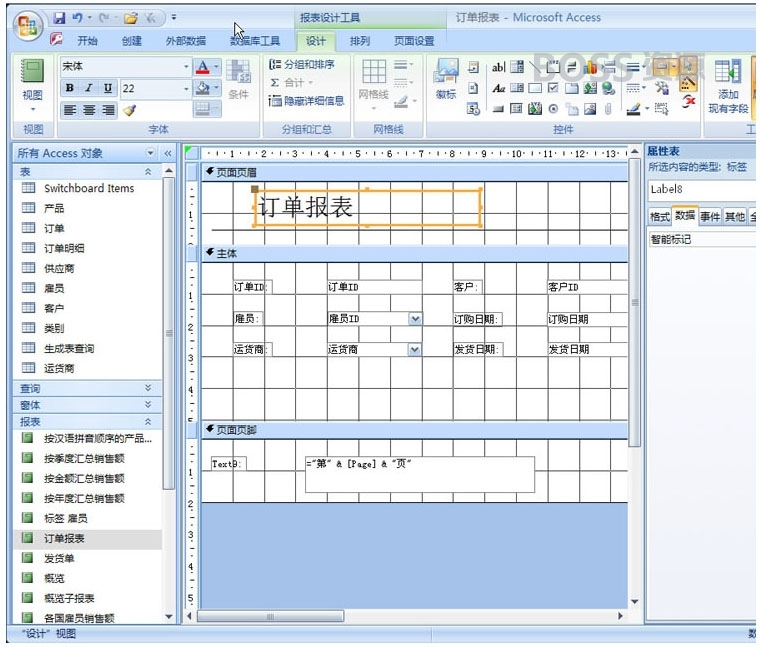760x647 pixels.
Task: Open the 合计 (Totals) button
Action: 291,82
